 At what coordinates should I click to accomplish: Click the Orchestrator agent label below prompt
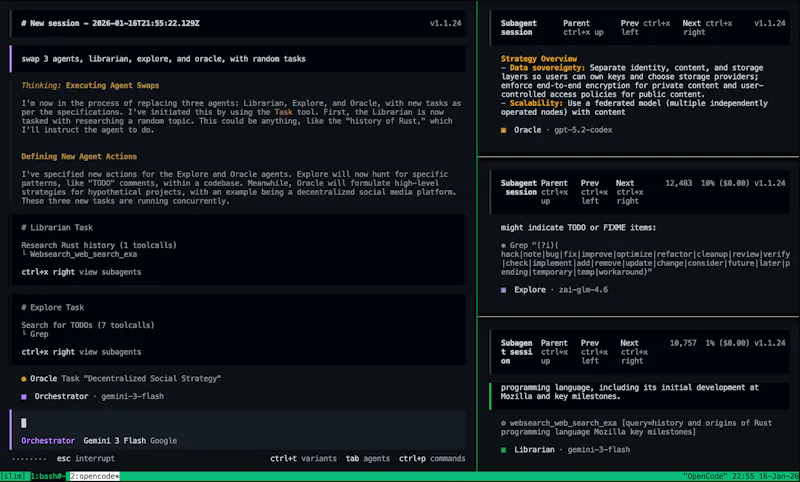[x=48, y=441]
